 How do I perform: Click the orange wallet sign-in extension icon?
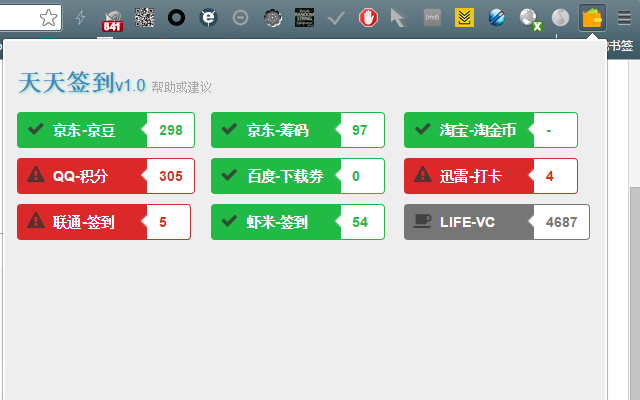592,18
